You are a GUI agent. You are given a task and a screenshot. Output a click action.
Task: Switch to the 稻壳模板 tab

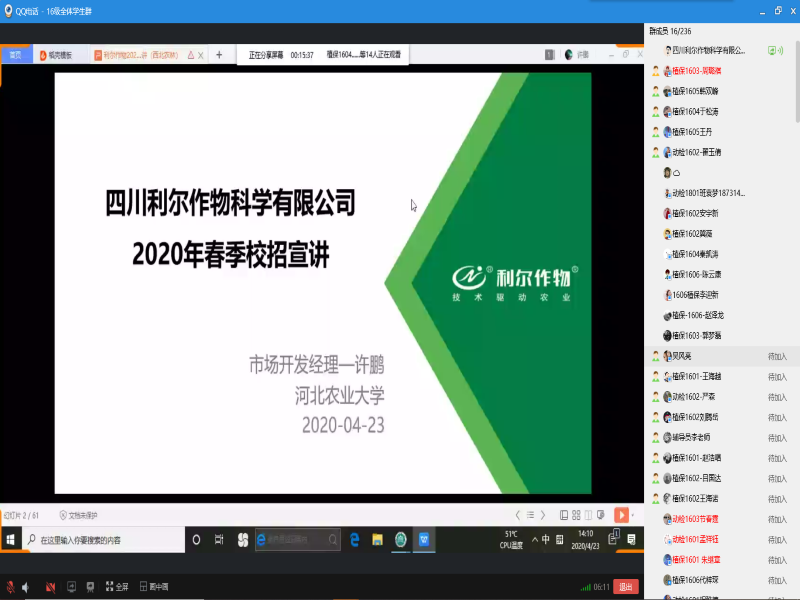(x=56, y=55)
